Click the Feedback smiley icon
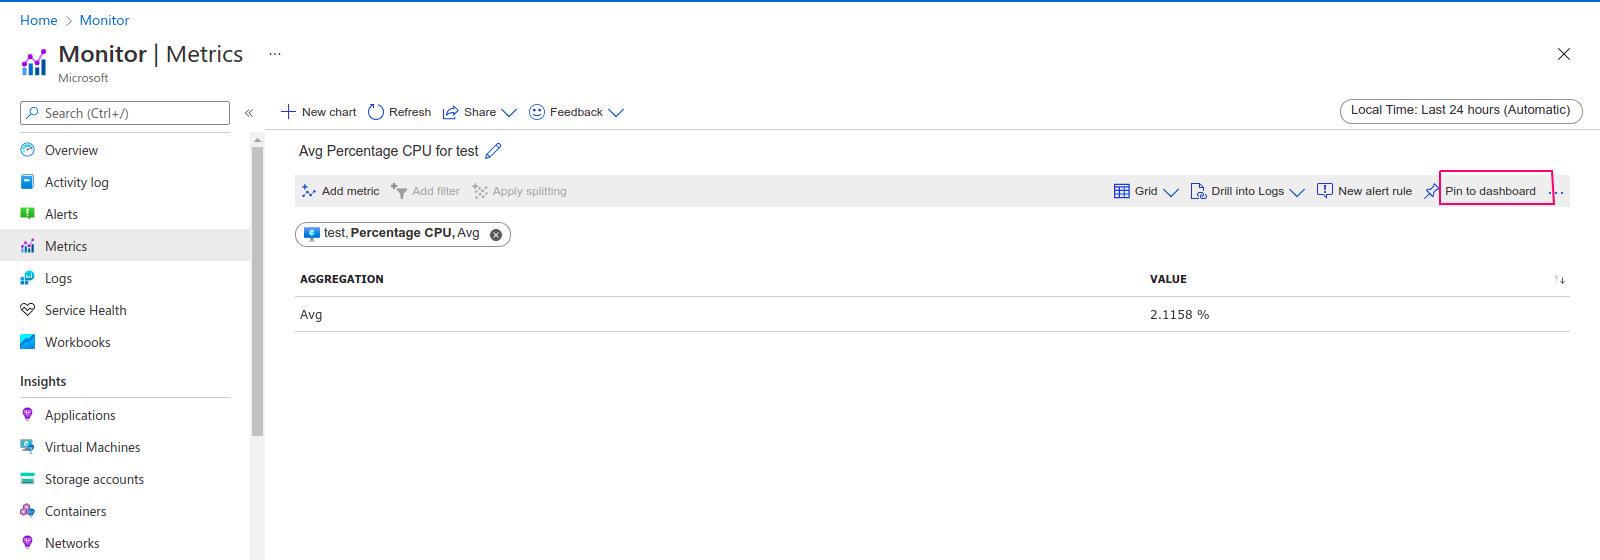Image resolution: width=1600 pixels, height=560 pixels. tap(537, 112)
